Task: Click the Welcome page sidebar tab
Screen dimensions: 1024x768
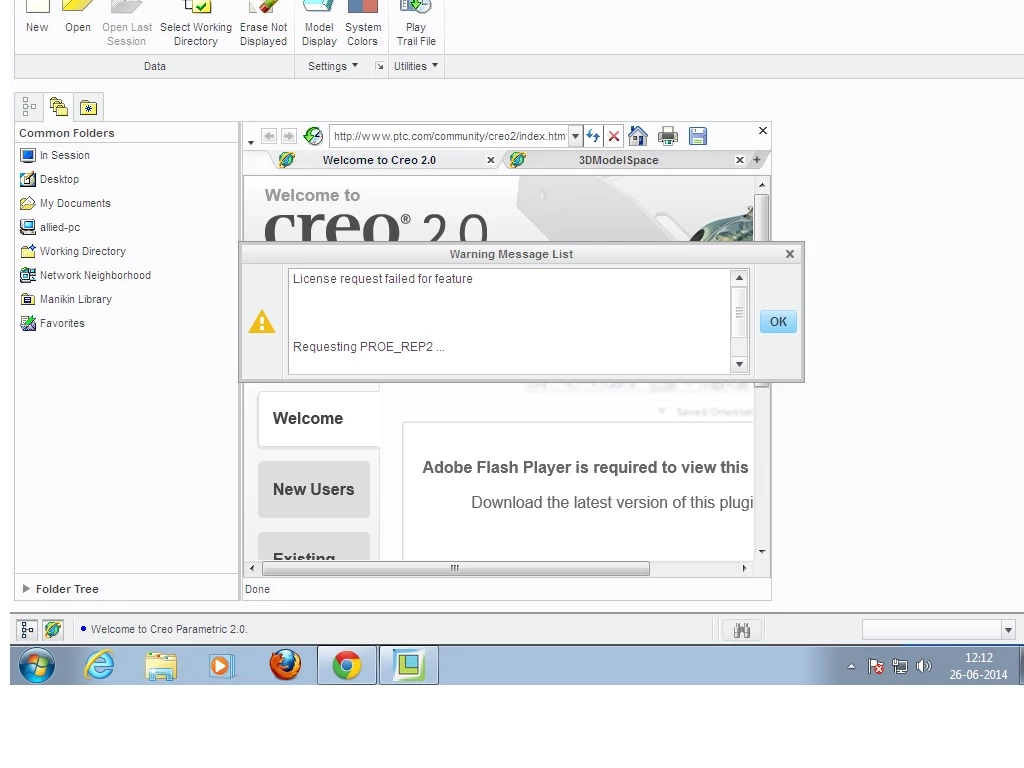Action: pyautogui.click(x=319, y=419)
